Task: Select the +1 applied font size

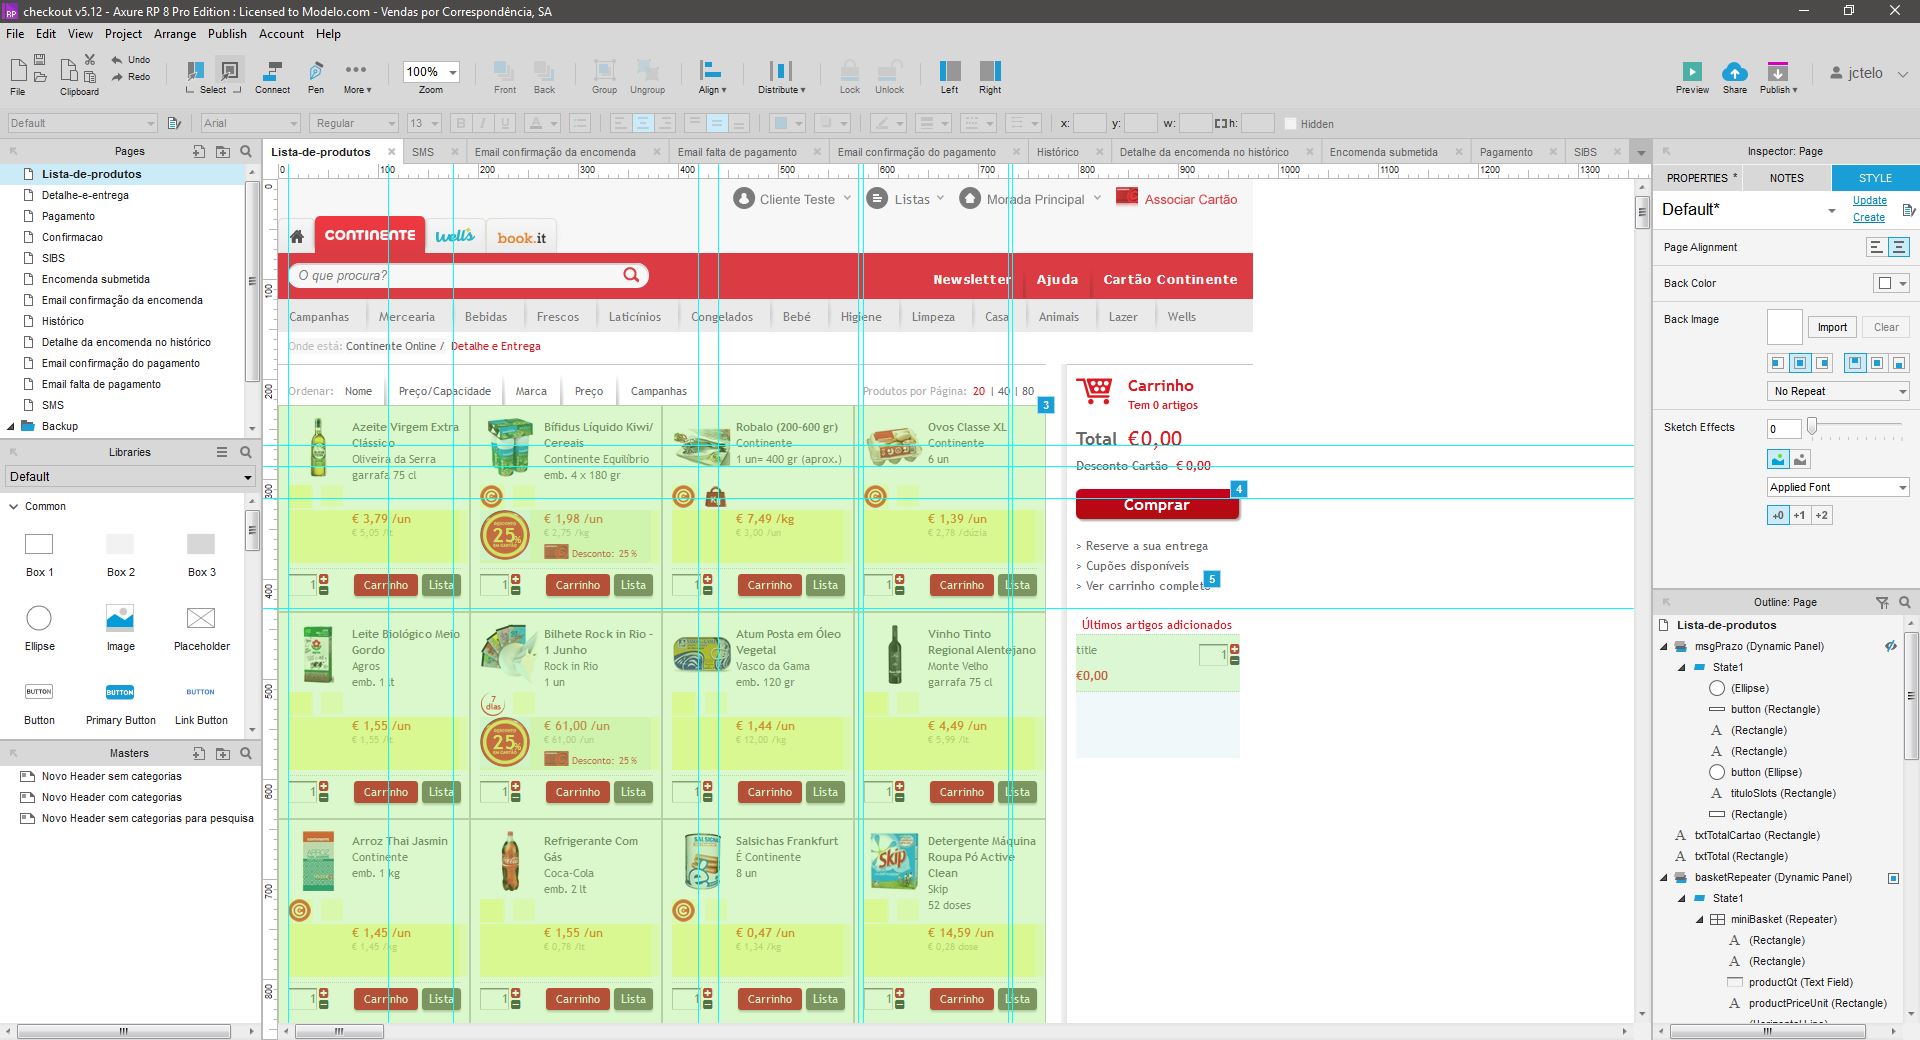Action: [1799, 515]
